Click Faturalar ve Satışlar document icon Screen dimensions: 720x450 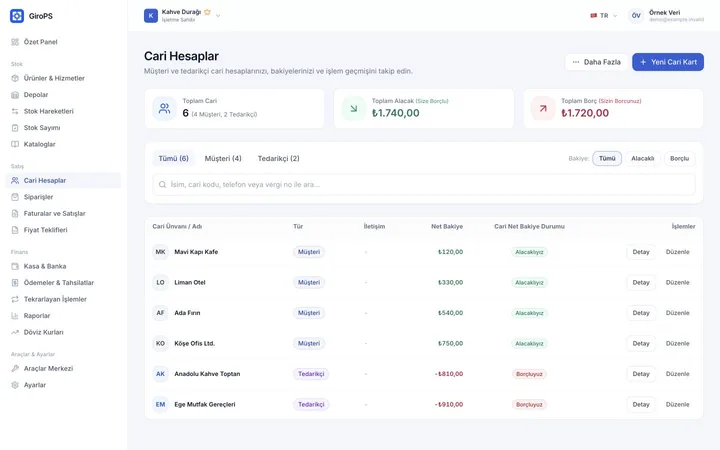click(15, 214)
